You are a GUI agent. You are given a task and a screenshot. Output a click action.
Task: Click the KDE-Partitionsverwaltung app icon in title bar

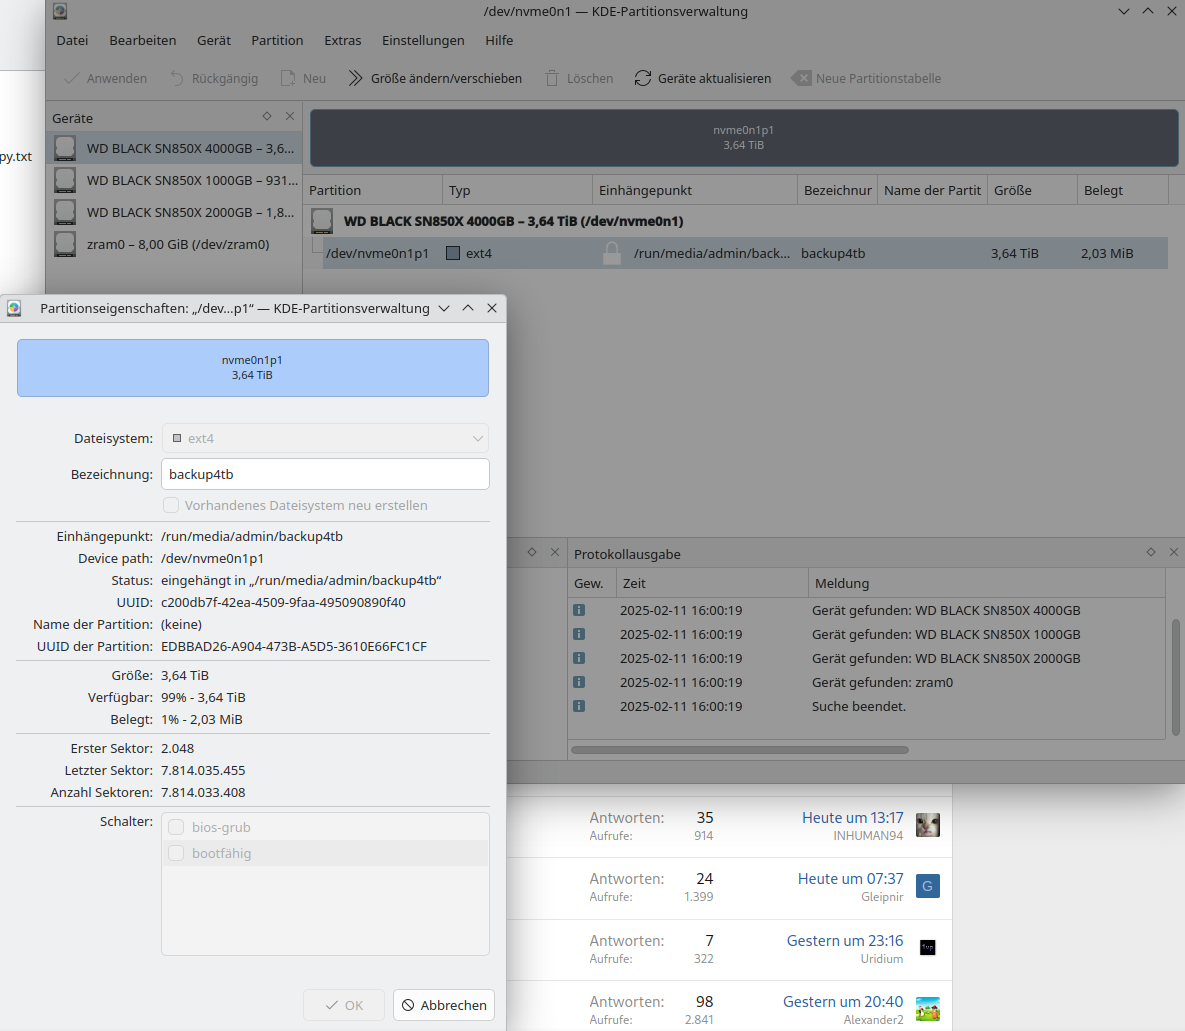click(x=60, y=11)
